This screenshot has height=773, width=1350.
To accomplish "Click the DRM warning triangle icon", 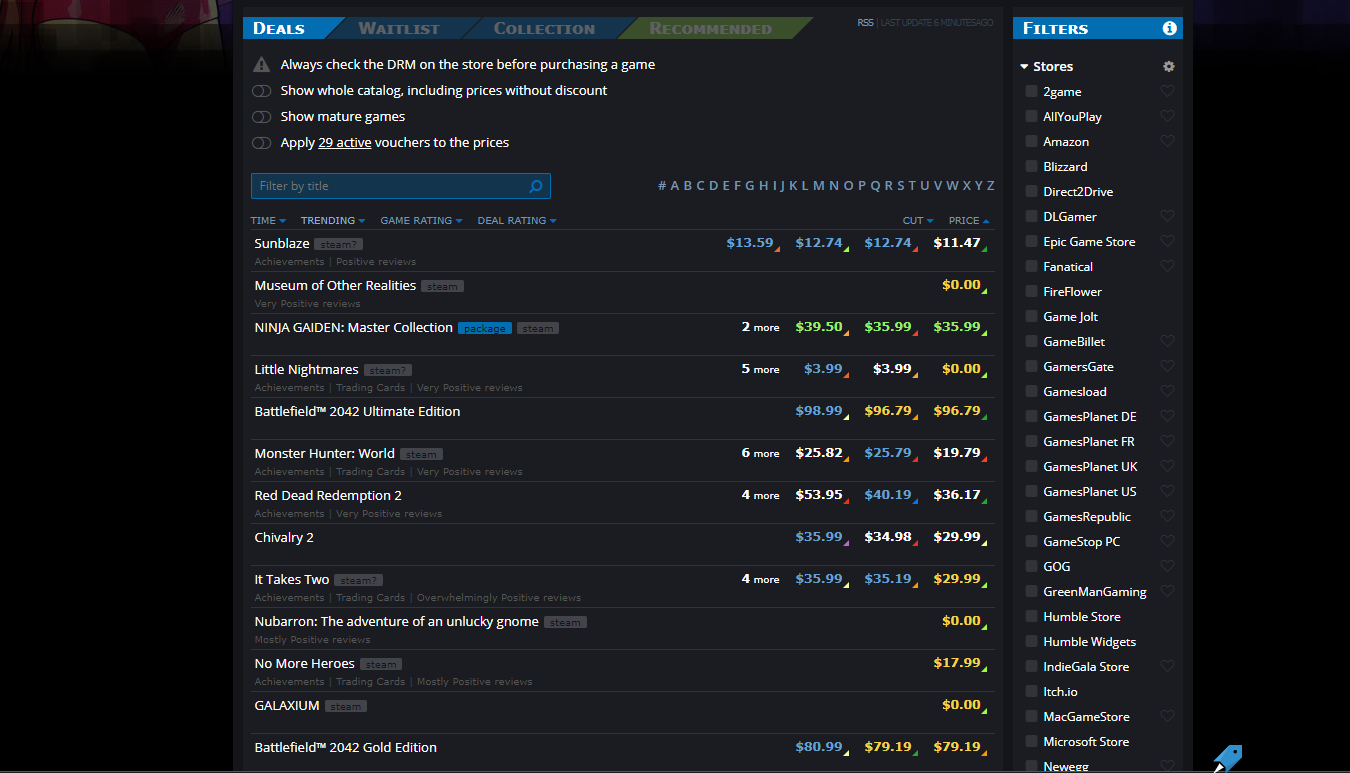I will pyautogui.click(x=261, y=64).
